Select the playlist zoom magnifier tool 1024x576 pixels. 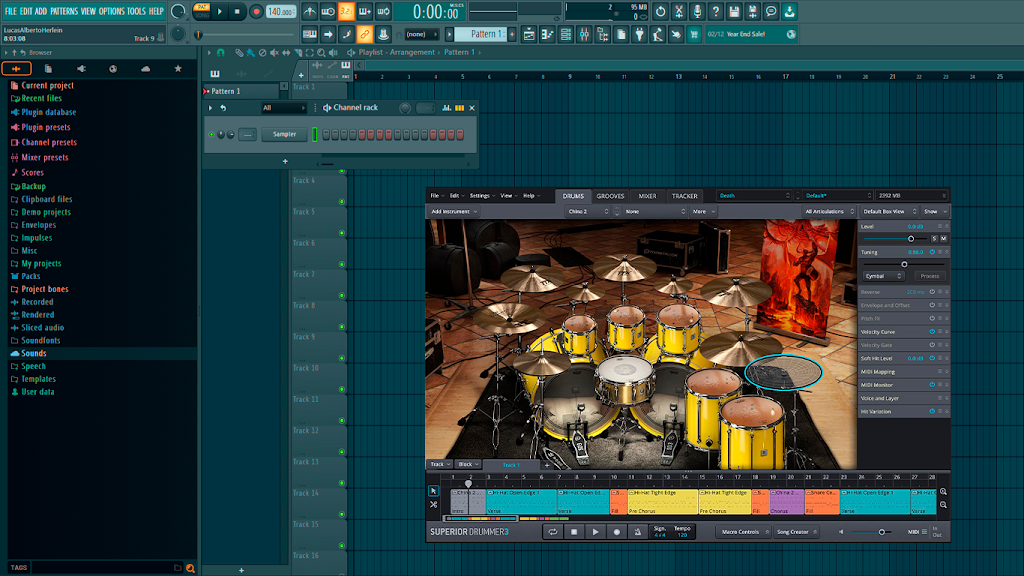point(321,52)
